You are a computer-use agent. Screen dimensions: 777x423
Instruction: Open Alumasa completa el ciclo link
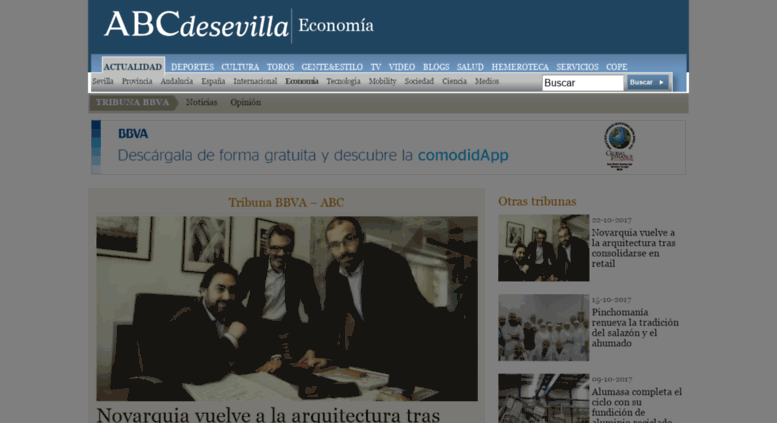[x=637, y=405]
